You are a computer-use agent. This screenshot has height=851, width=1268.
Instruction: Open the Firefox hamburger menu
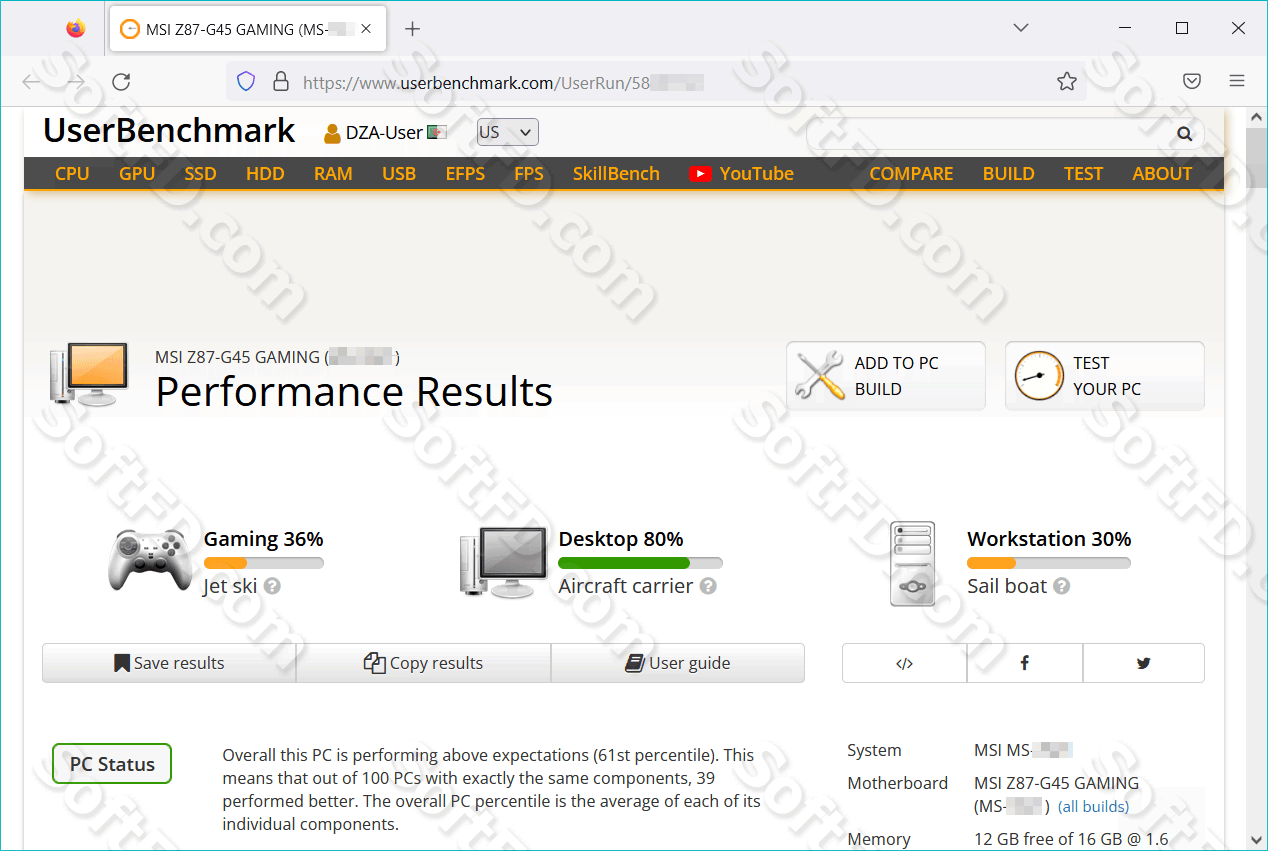1236,80
